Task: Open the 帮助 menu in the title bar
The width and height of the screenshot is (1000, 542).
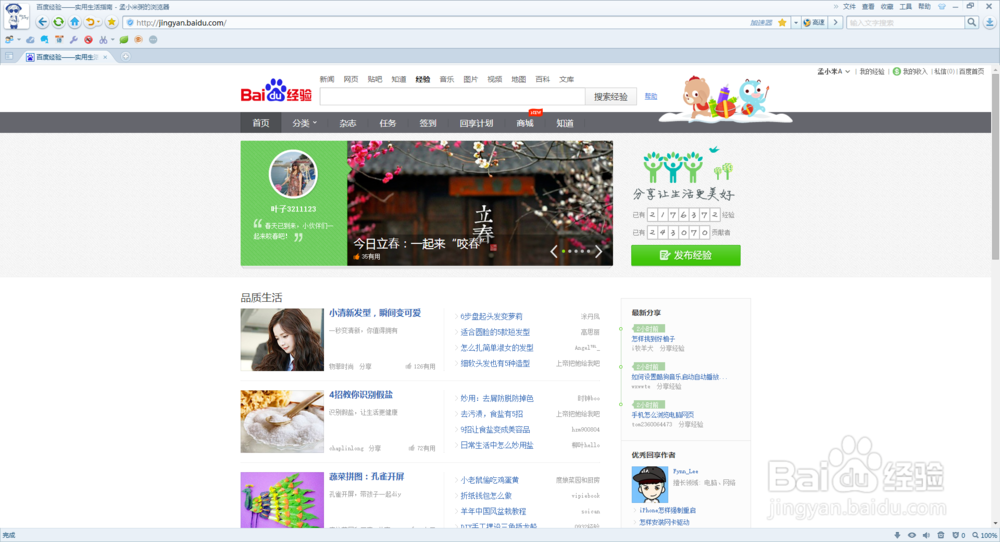Action: click(924, 6)
